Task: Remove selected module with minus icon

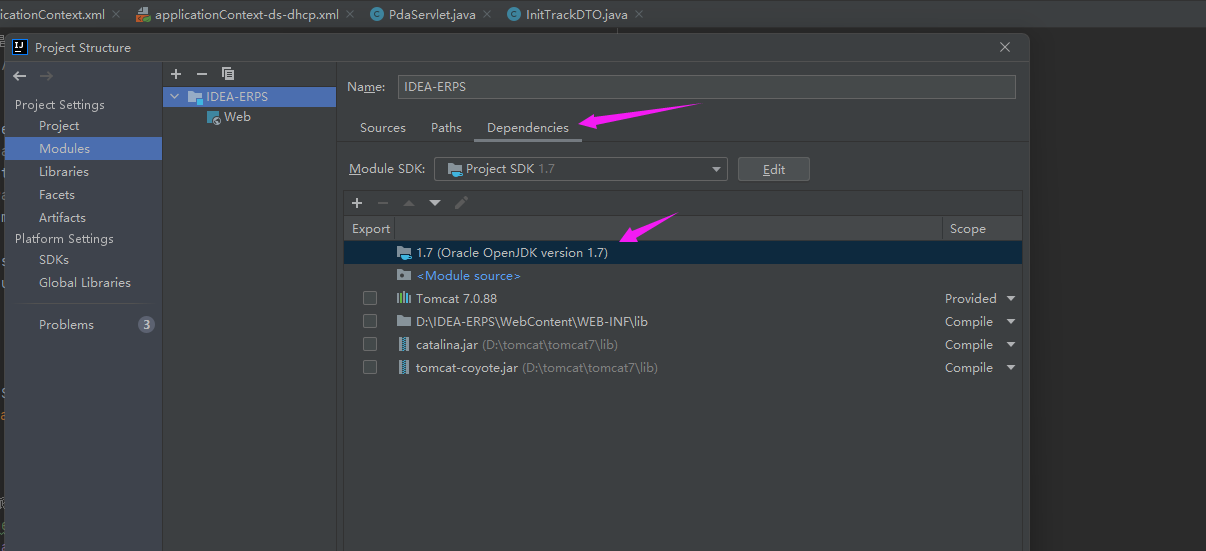Action: 201,74
